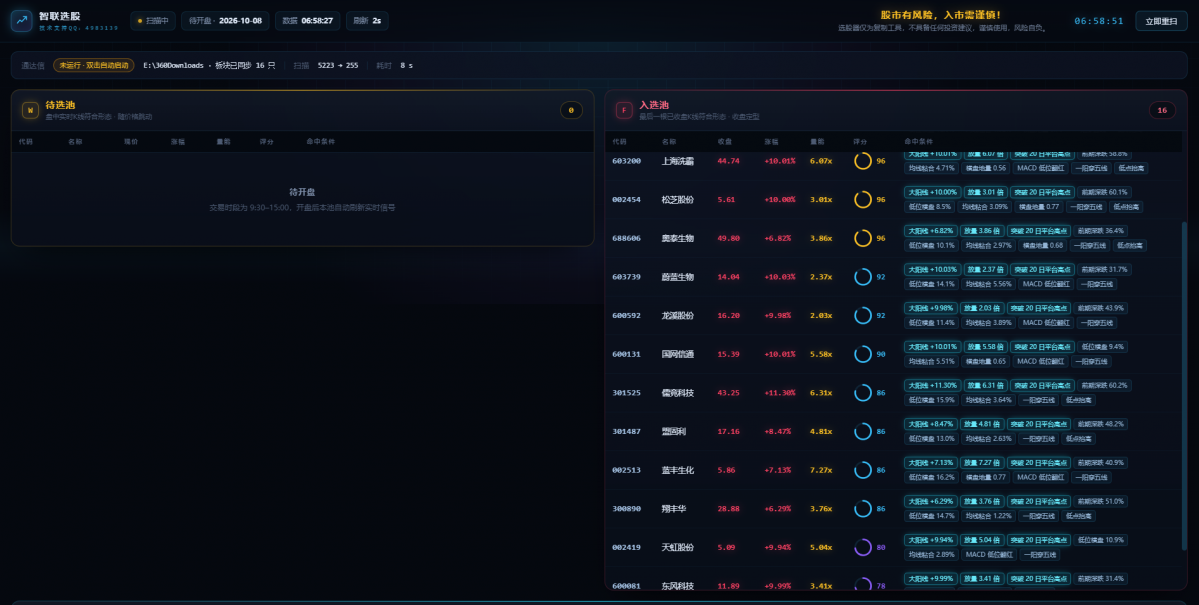Click the 智联选股 trend-arrow logo icon

[x=21, y=21]
